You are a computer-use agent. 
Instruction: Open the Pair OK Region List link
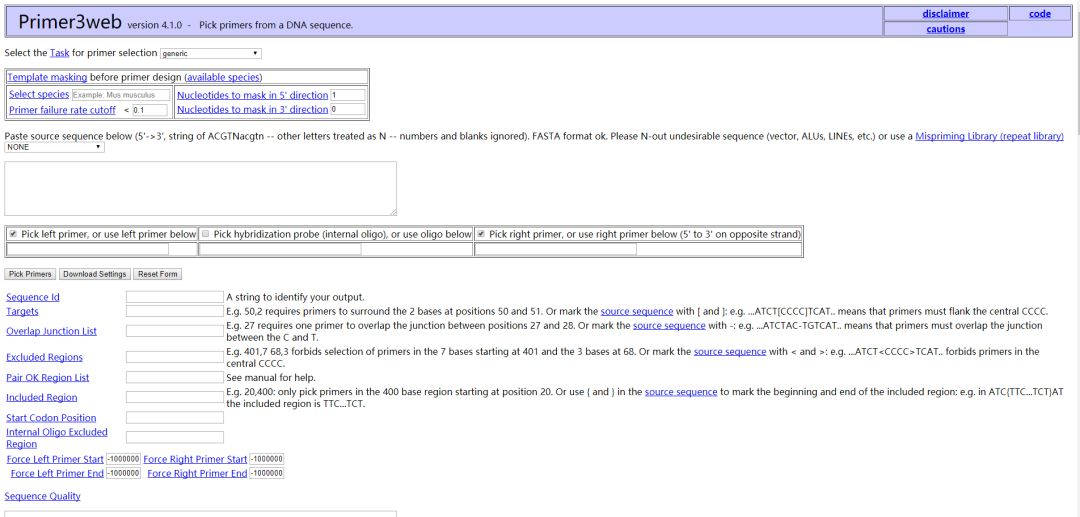point(48,377)
